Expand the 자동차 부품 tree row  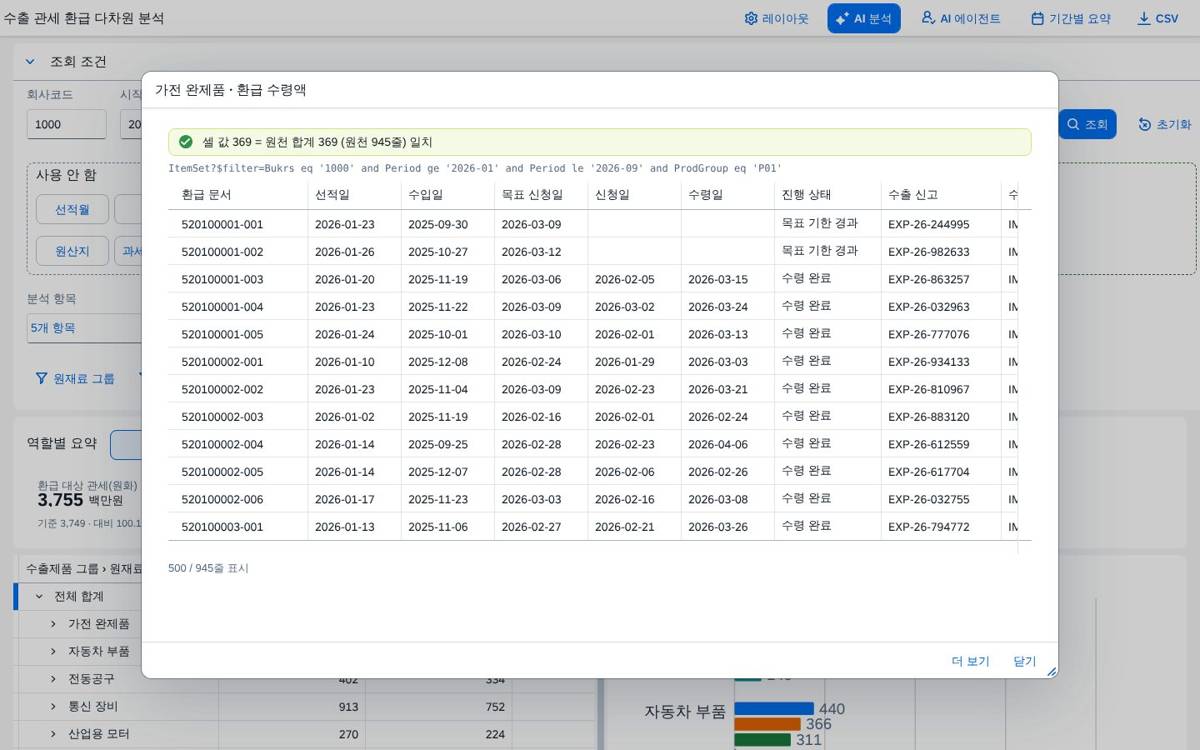click(x=53, y=651)
